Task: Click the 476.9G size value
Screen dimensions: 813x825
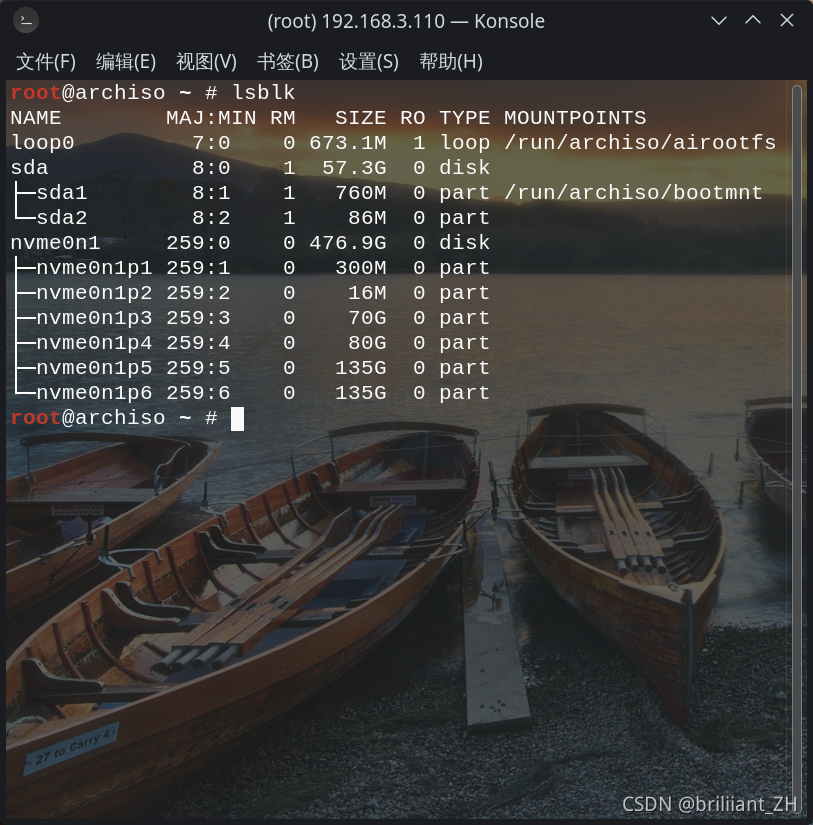Action: pyautogui.click(x=348, y=243)
